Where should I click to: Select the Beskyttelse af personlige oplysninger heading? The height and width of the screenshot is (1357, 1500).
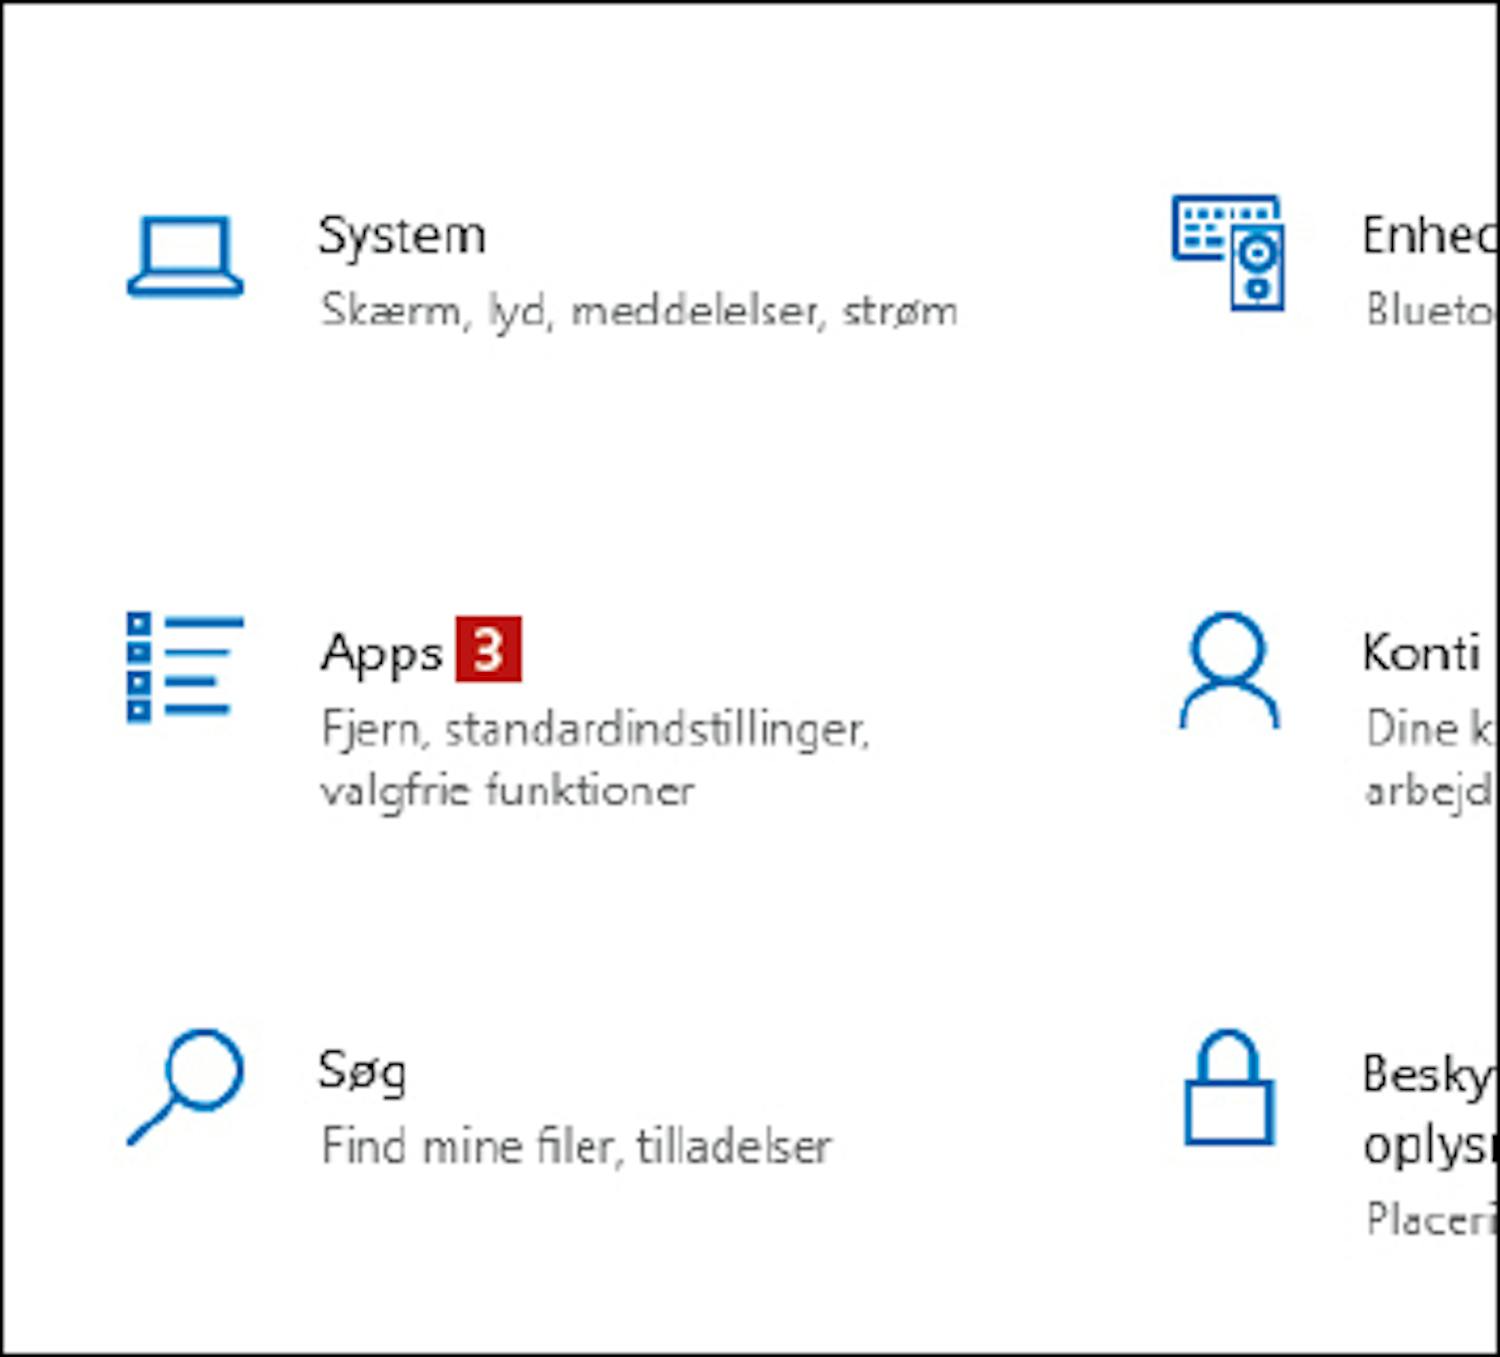click(1428, 1109)
